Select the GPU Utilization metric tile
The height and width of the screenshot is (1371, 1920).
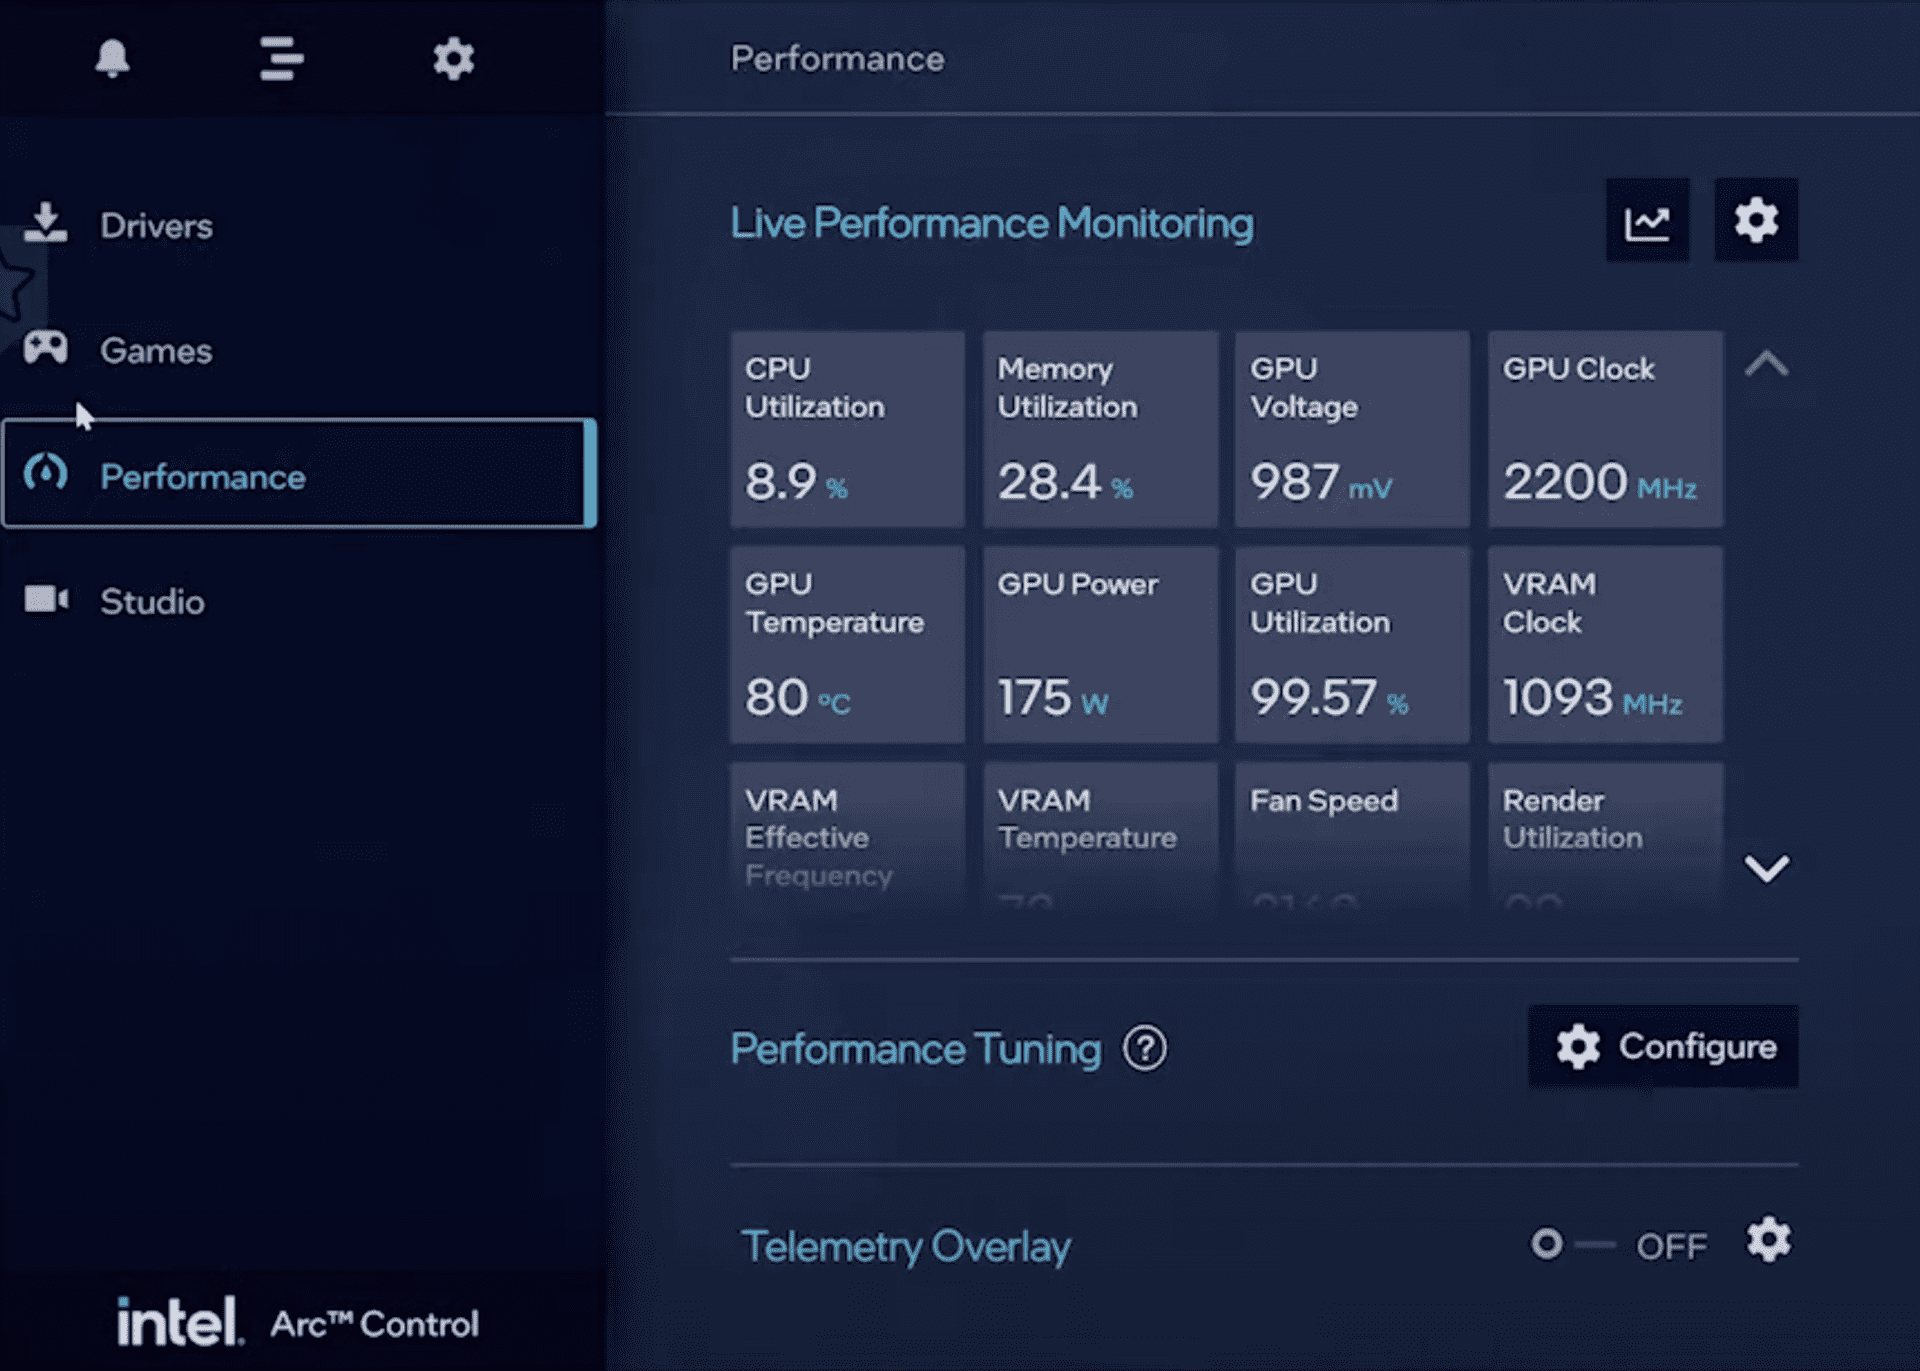click(1346, 645)
